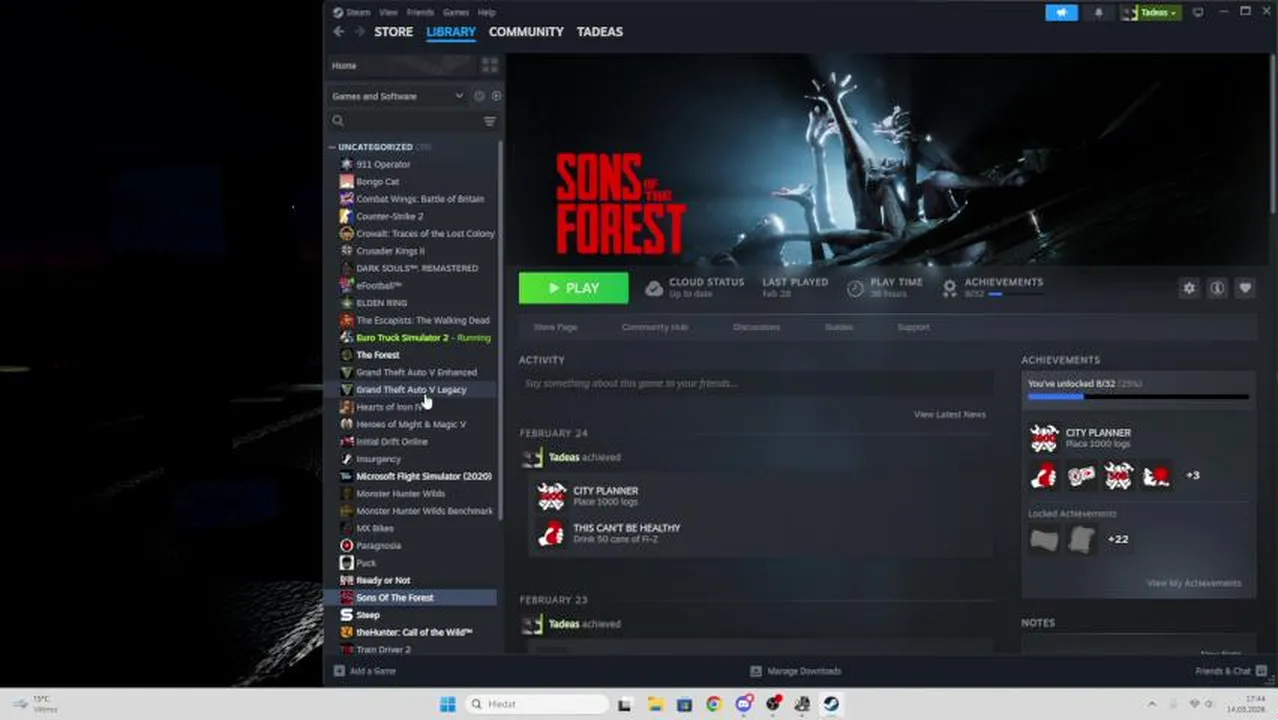1278x720 pixels.
Task: Open the Games menu
Action: point(456,12)
